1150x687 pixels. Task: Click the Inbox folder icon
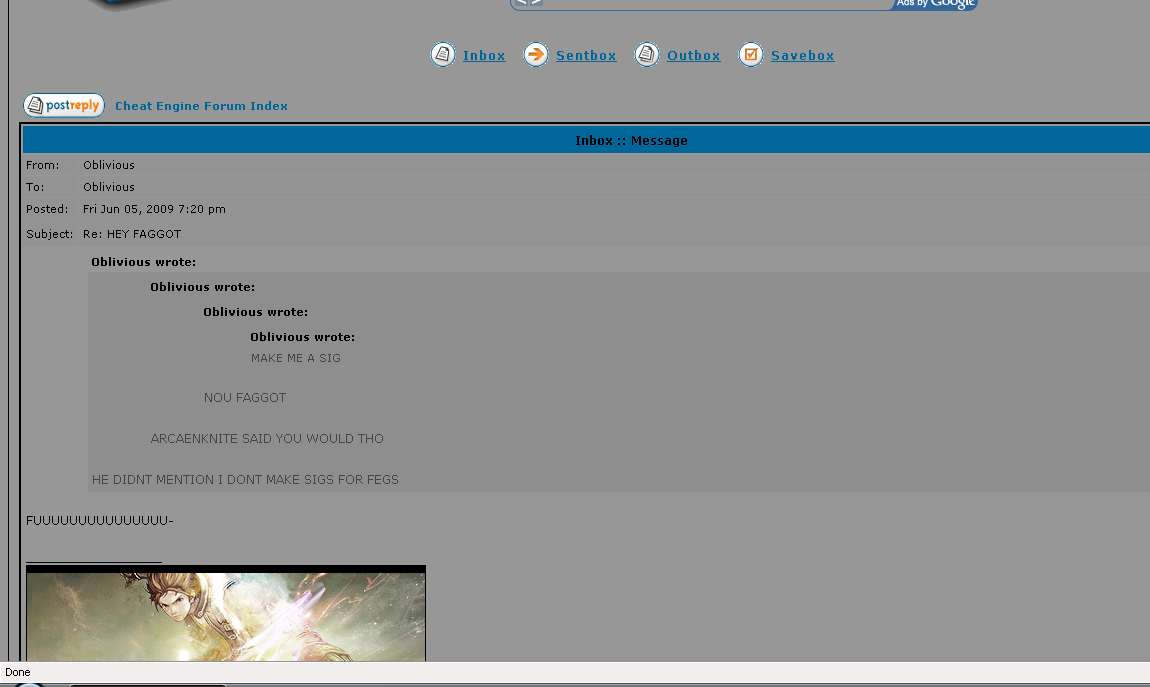click(442, 55)
